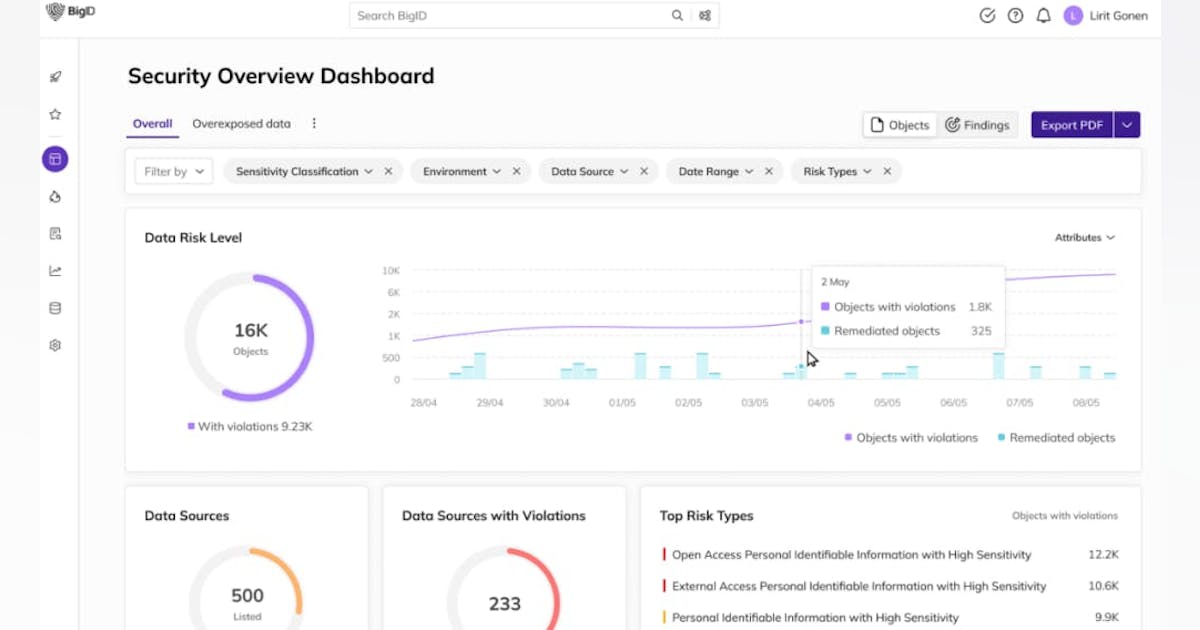Image resolution: width=1200 pixels, height=630 pixels.
Task: Click the Export PDF button
Action: click(x=1072, y=125)
